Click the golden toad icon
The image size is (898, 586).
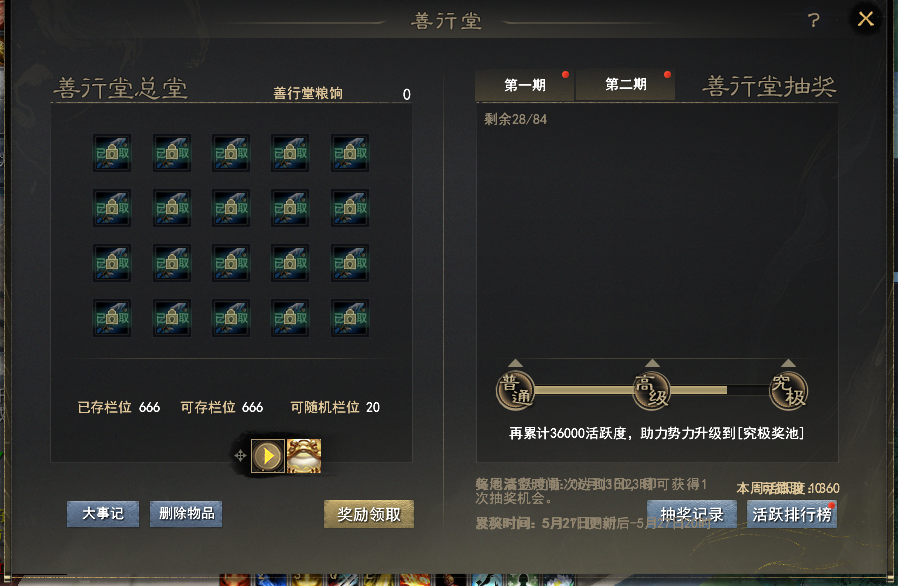click(304, 456)
